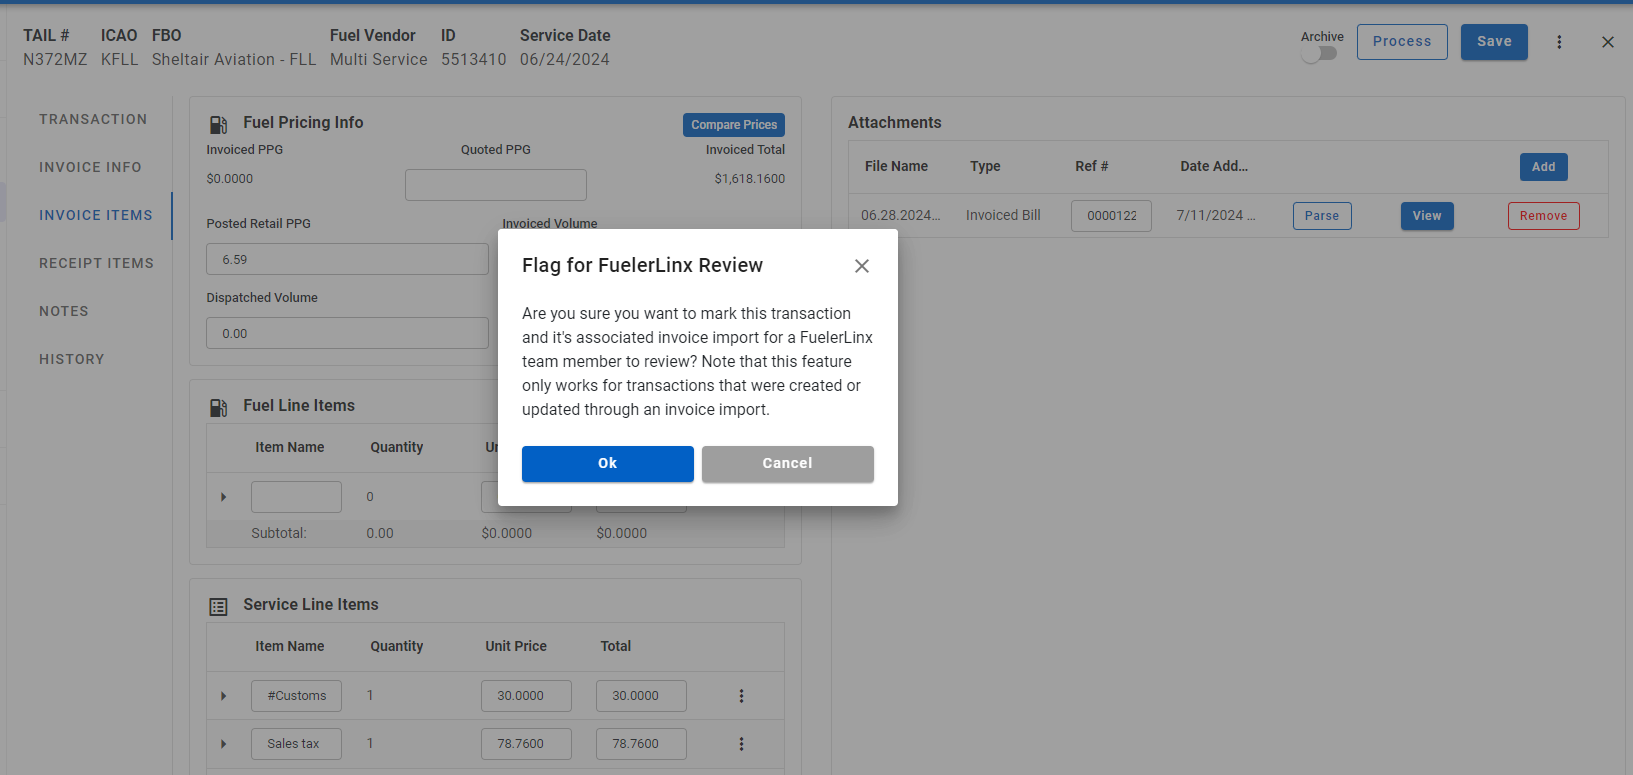Image resolution: width=1633 pixels, height=775 pixels.
Task: Click the Fuel Vendor name Multi Service
Action: coord(379,60)
